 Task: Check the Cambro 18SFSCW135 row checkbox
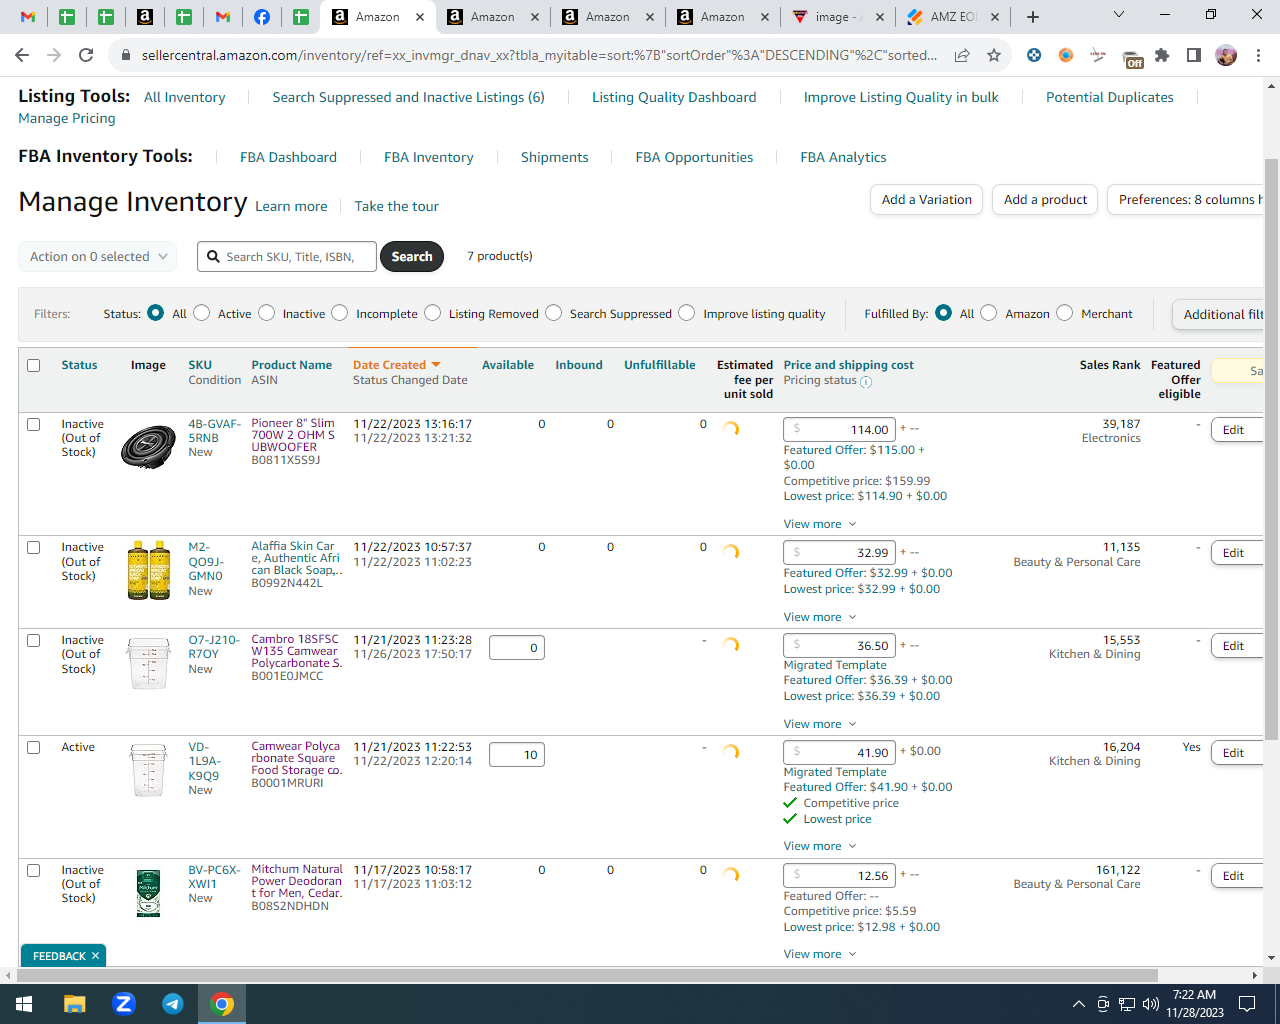tap(34, 640)
